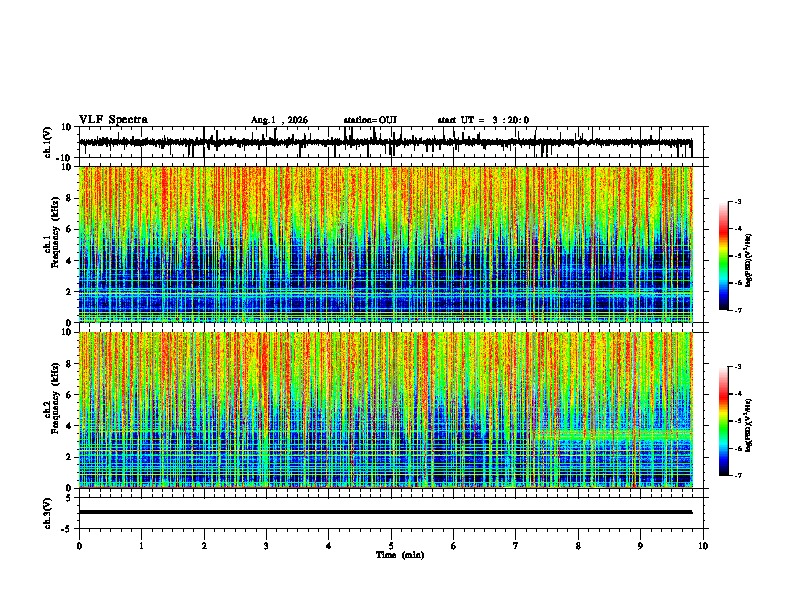
Task: Click the "Time (min)" axis title
Action: 400,555
